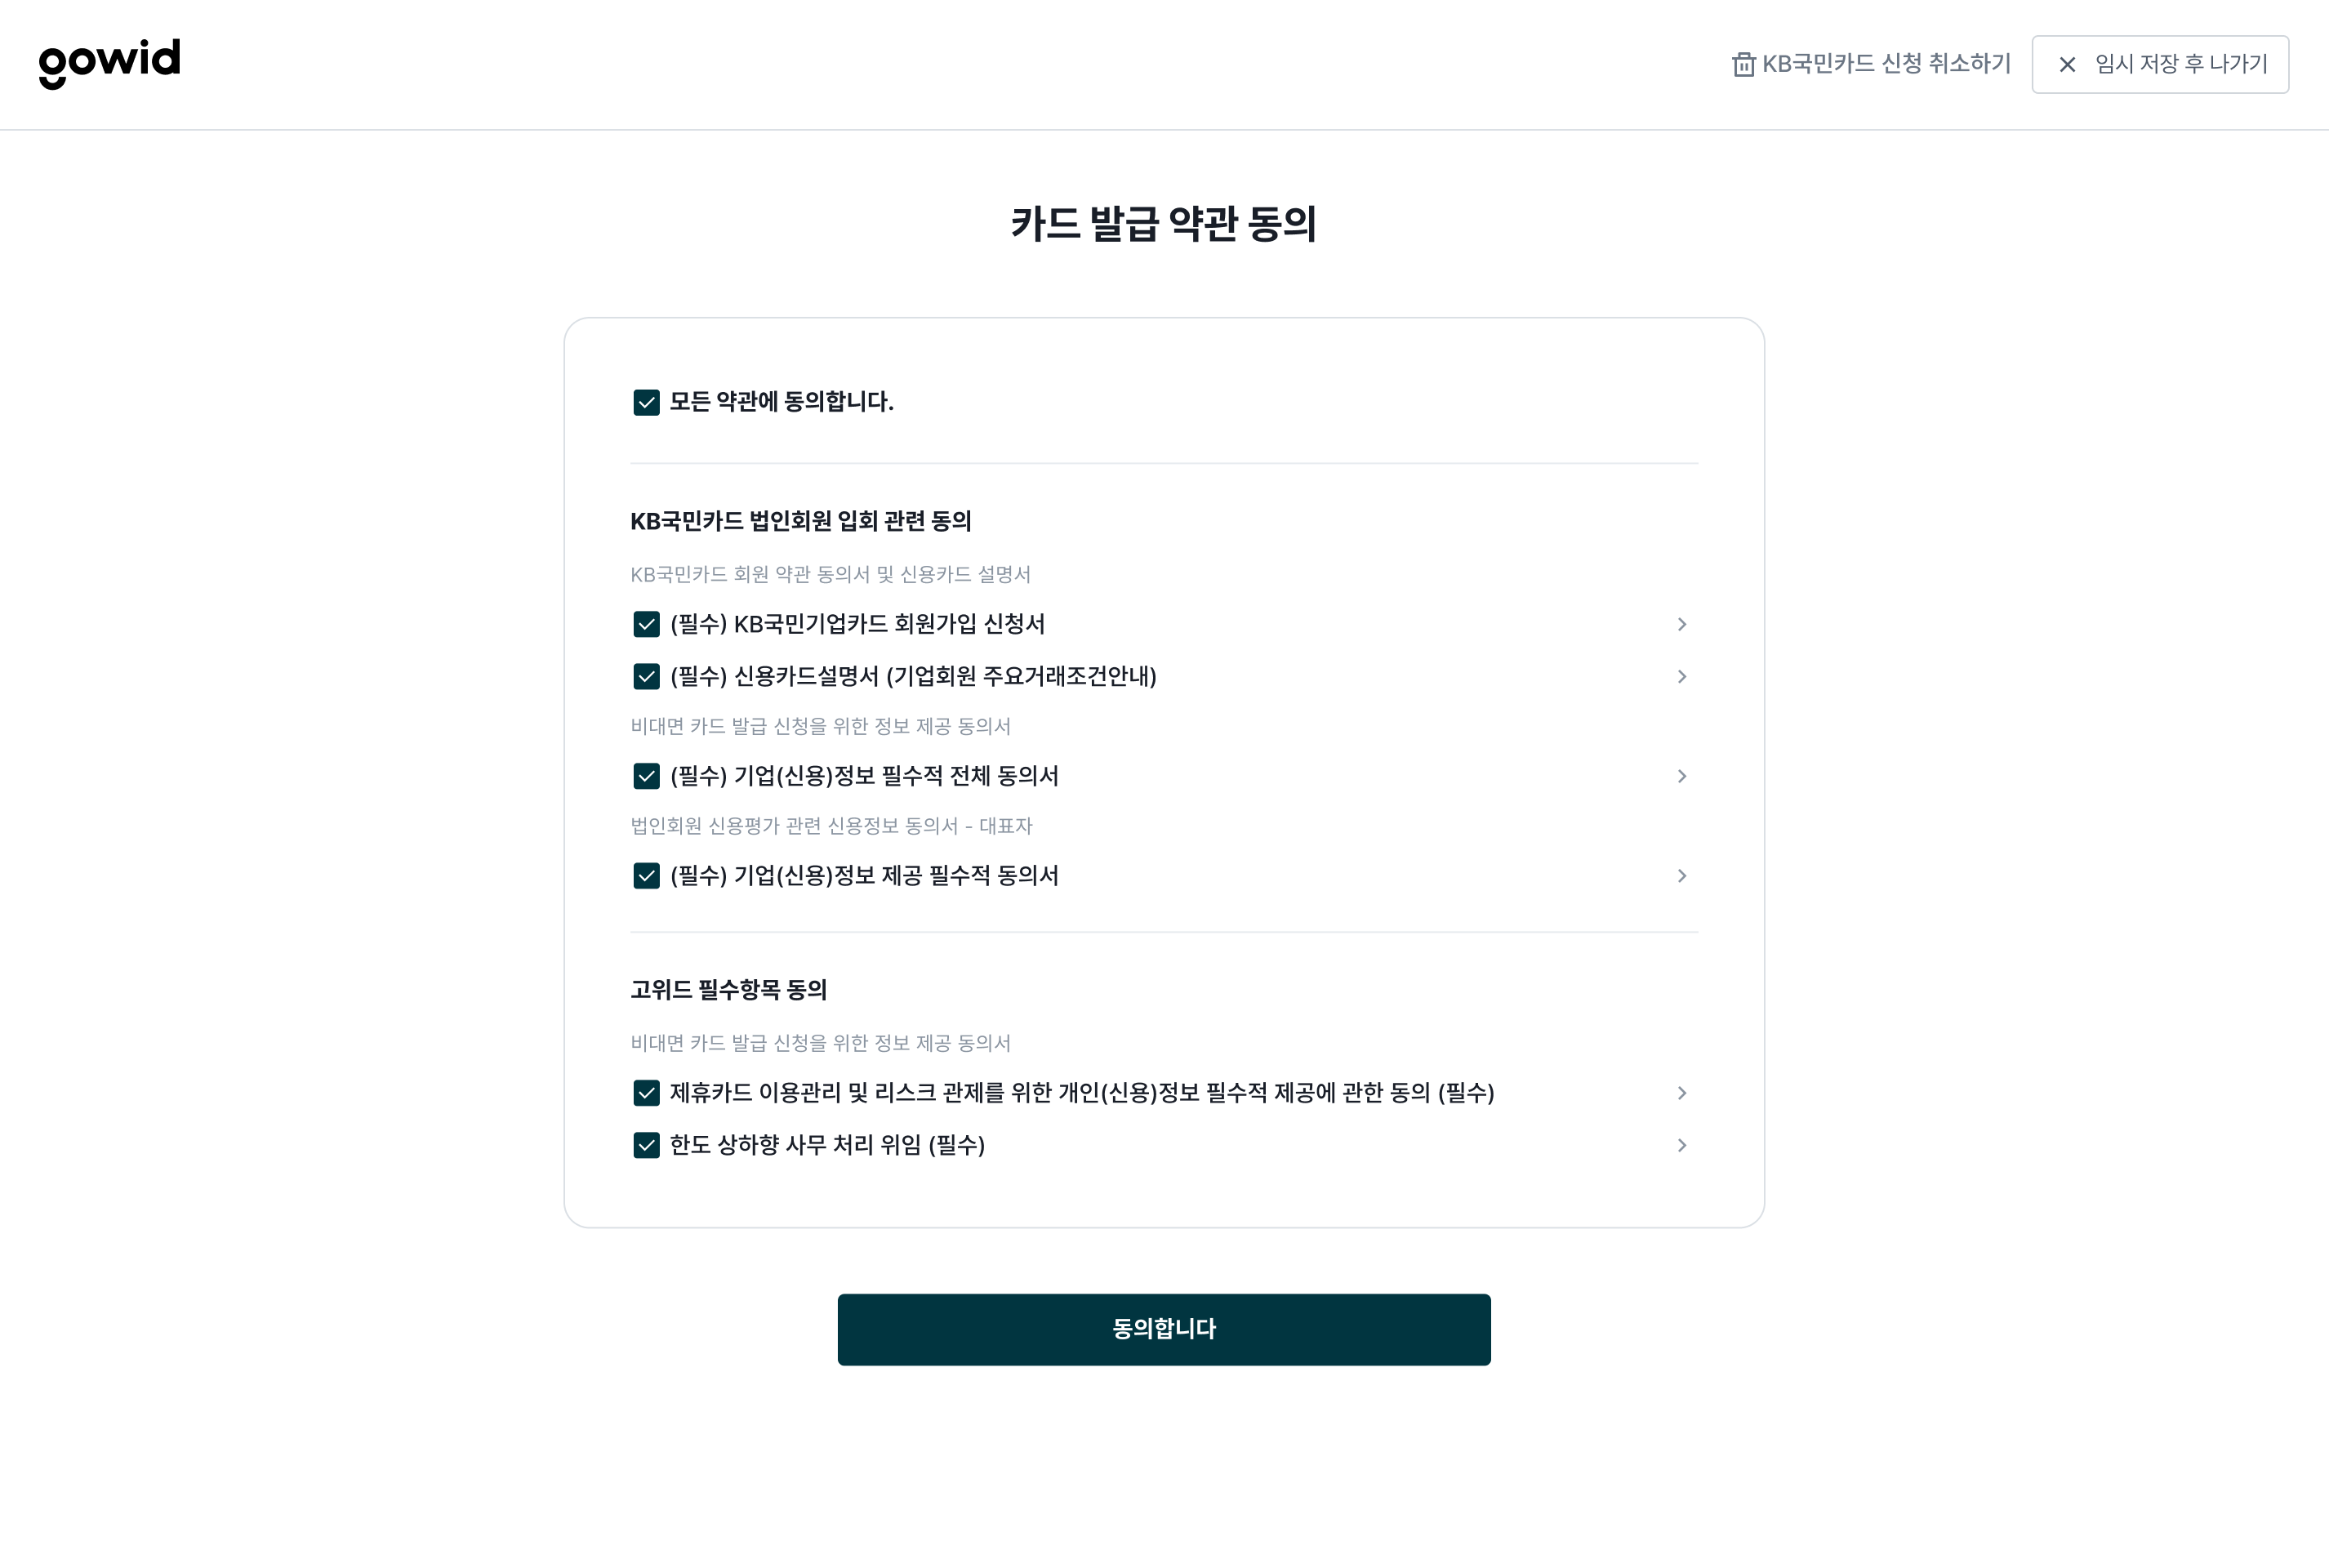Image resolution: width=2329 pixels, height=1568 pixels.
Task: Toggle 신용카드설명서 checkbox
Action: click(x=646, y=676)
